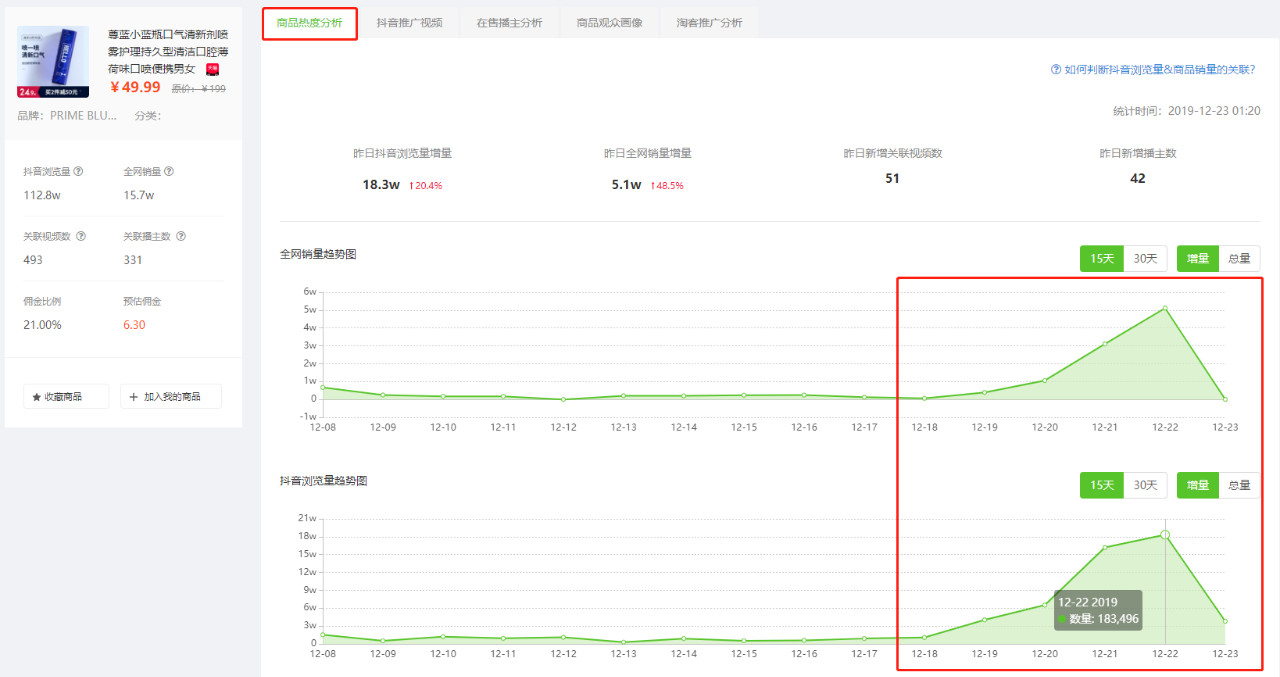Click the question icon before 如何判断抖音浏览量 link
The image size is (1280, 677).
pos(1055,70)
